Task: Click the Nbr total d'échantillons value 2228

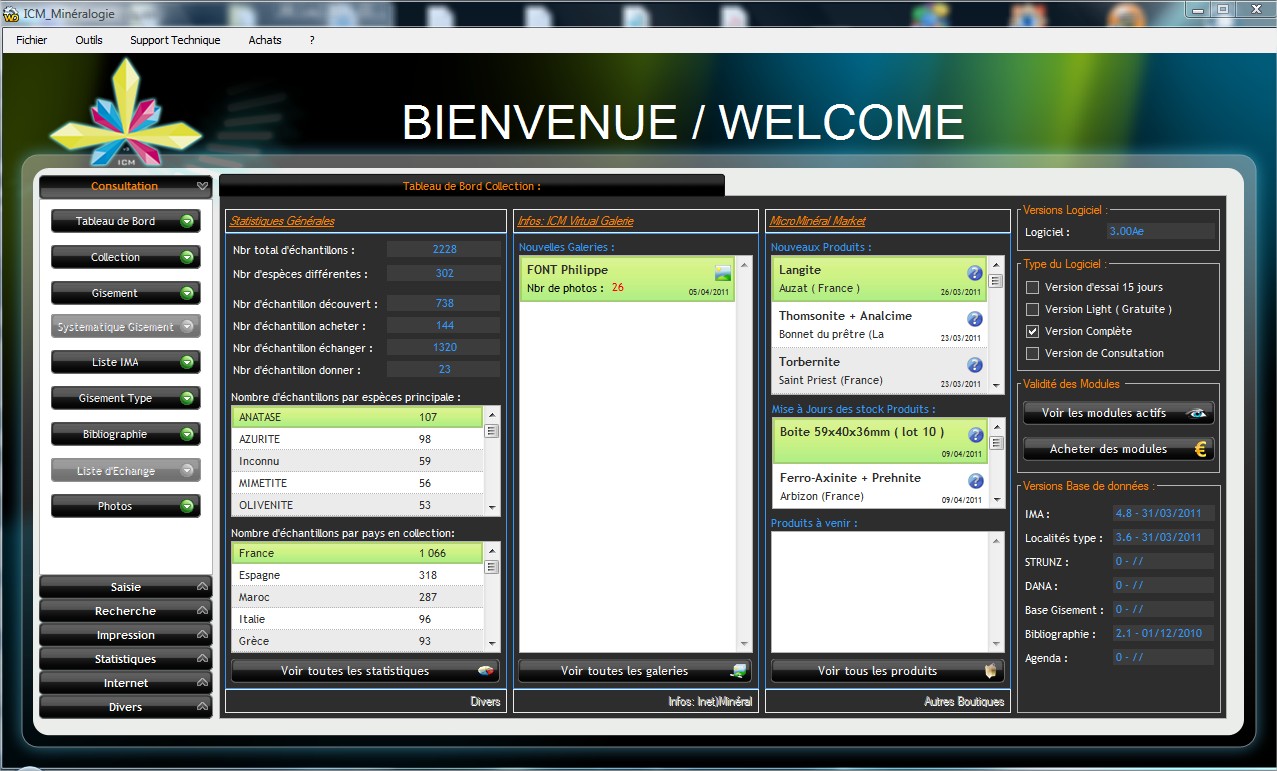Action: (x=444, y=249)
